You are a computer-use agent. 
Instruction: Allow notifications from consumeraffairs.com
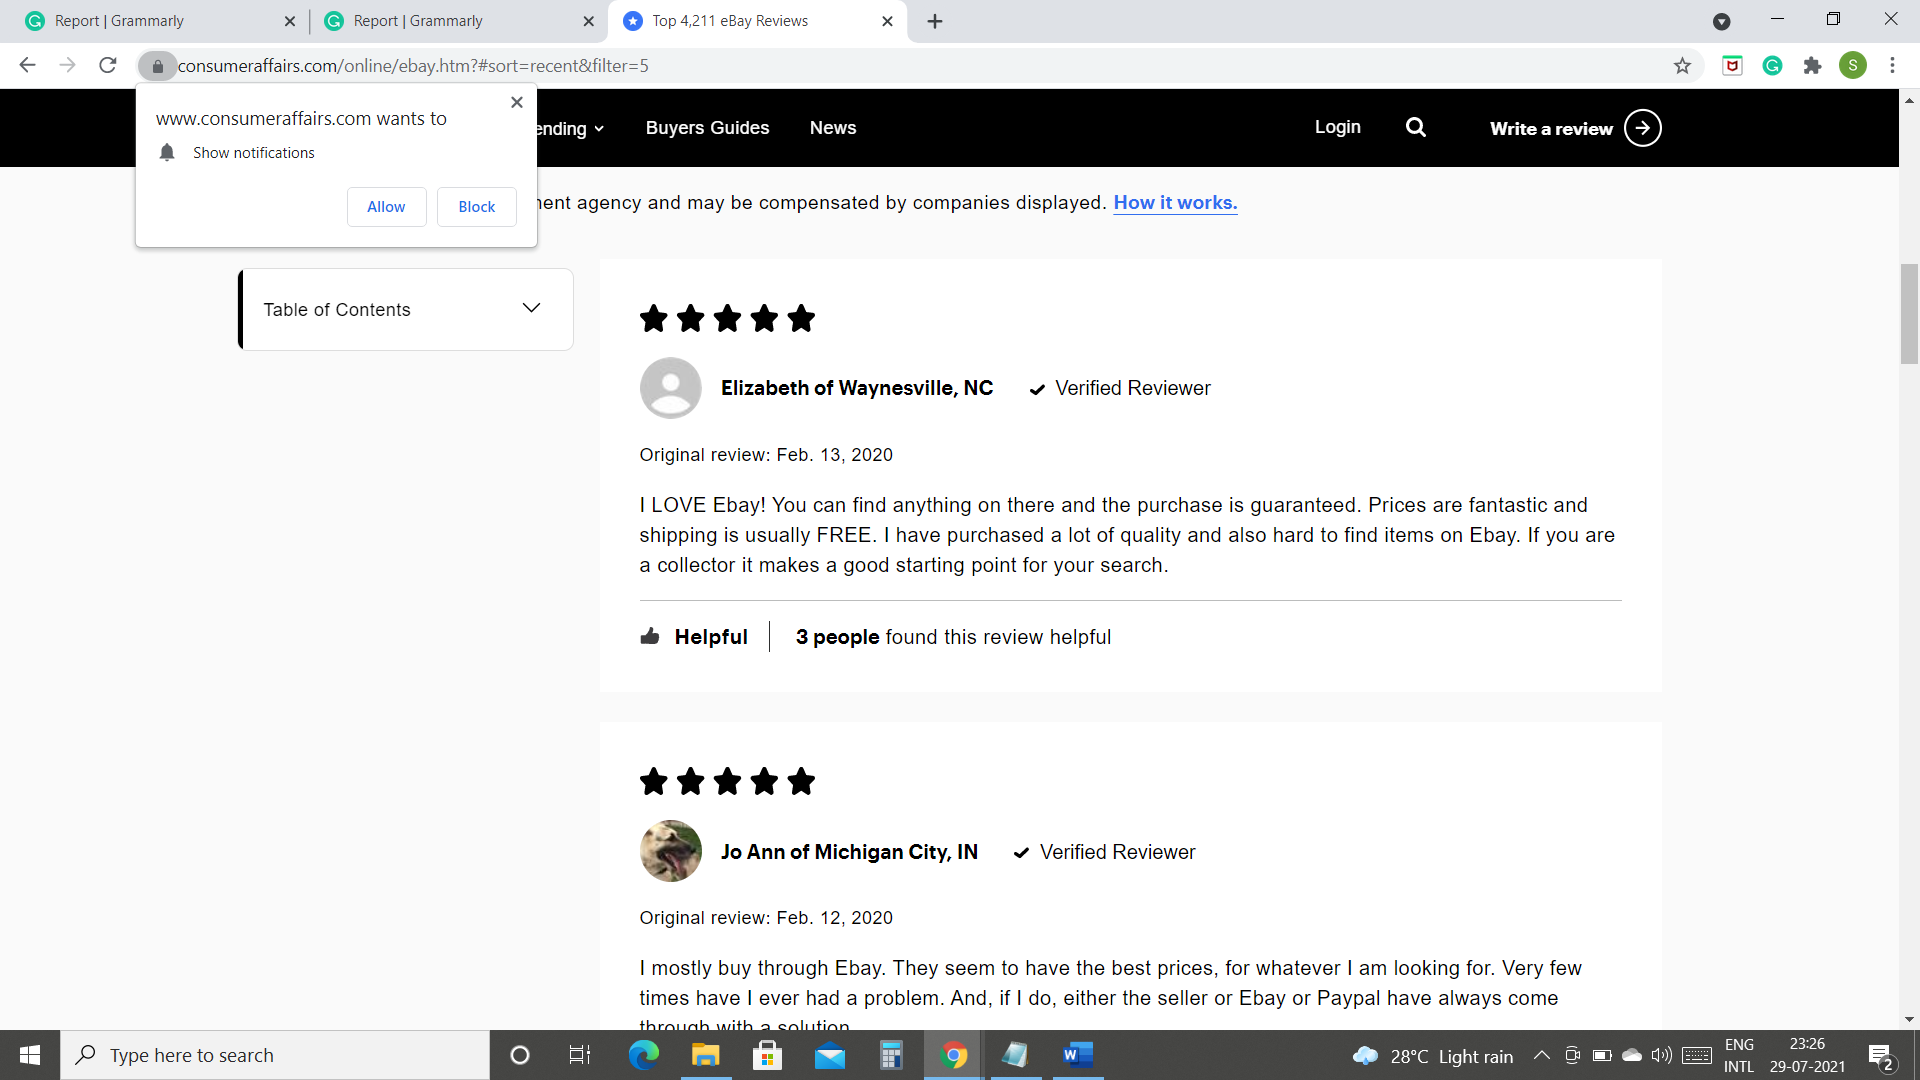[x=386, y=207]
